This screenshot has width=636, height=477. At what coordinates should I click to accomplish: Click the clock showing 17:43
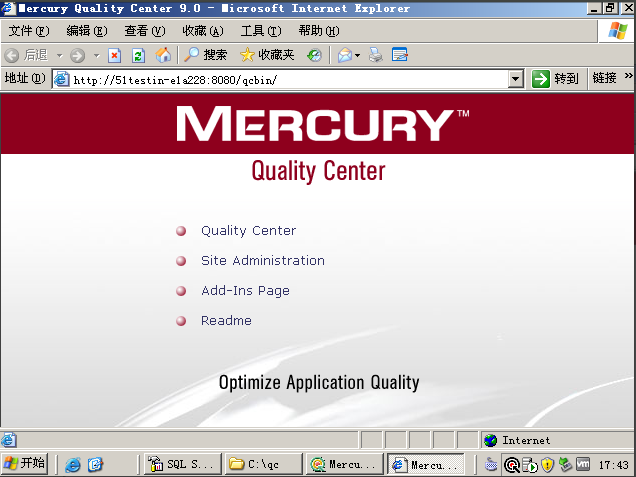click(613, 464)
